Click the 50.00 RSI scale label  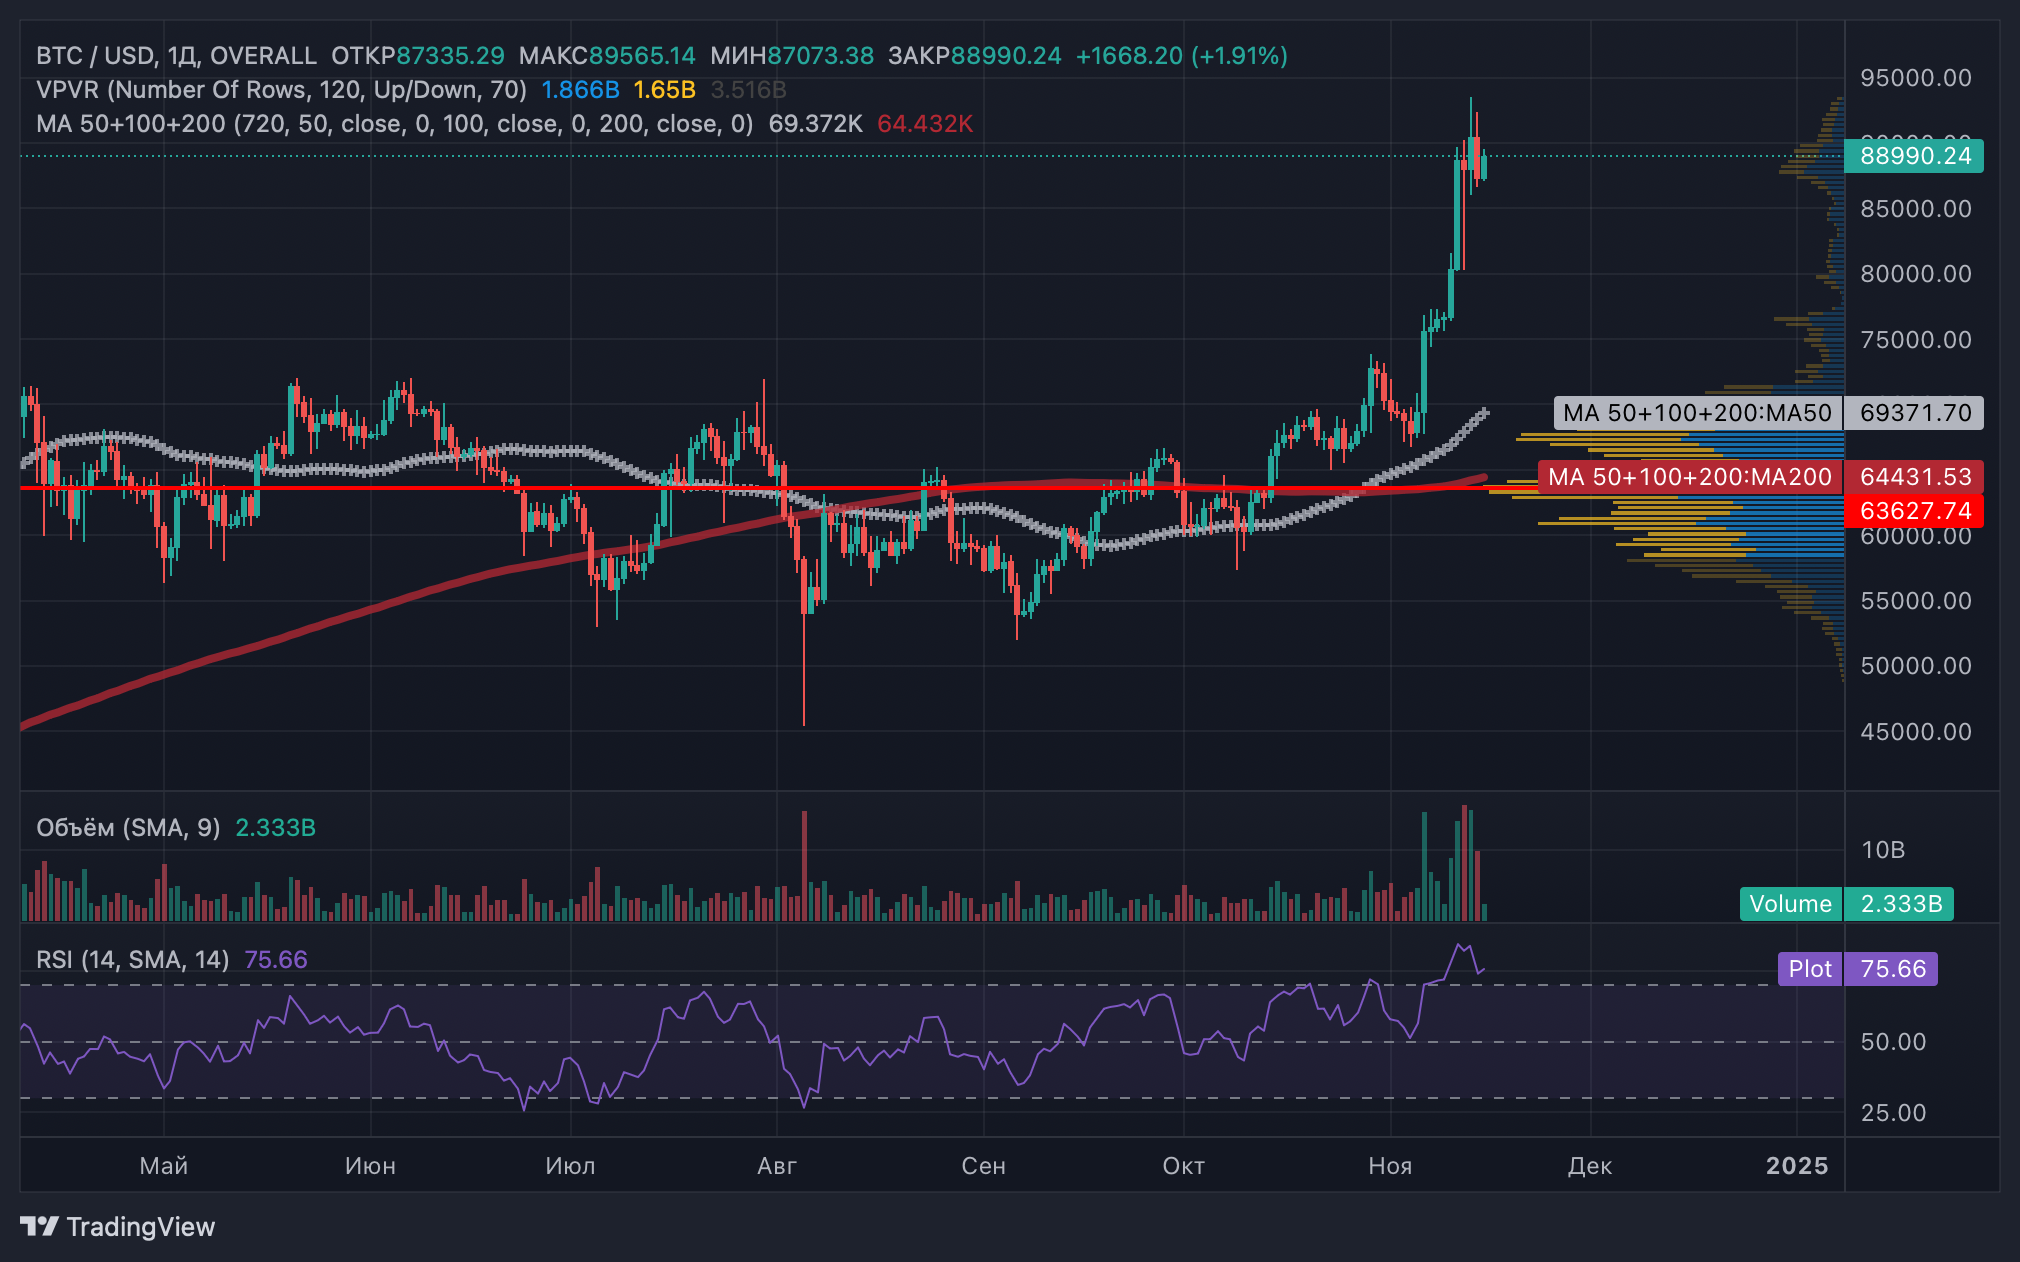coord(1892,1042)
